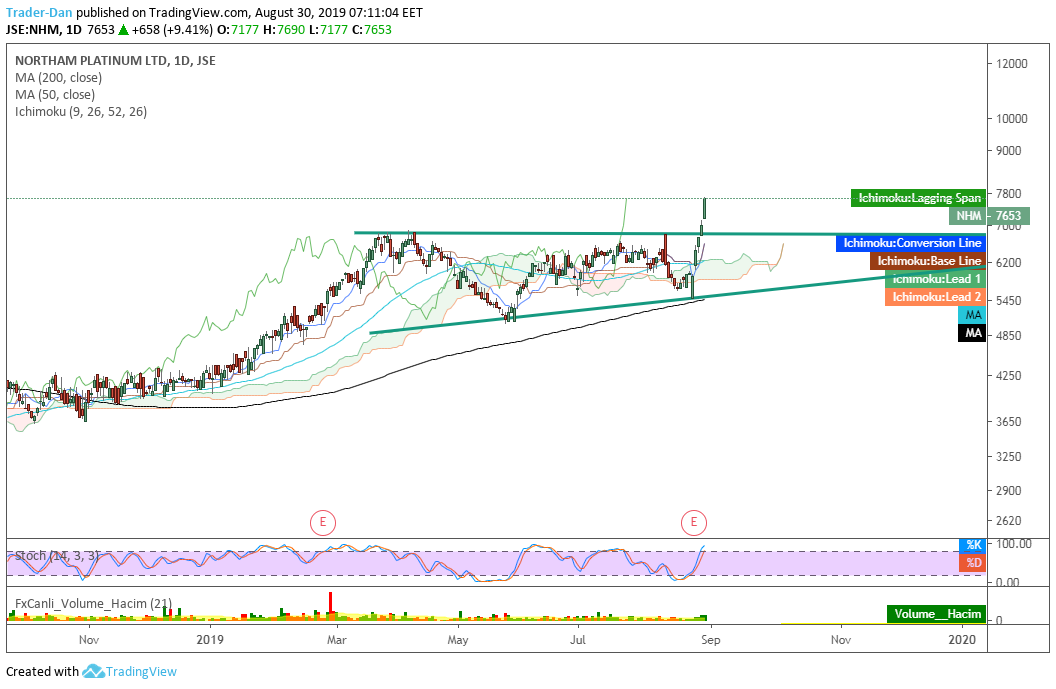
Task: Select the Ichimoku:Base Line label
Action: pos(927,261)
